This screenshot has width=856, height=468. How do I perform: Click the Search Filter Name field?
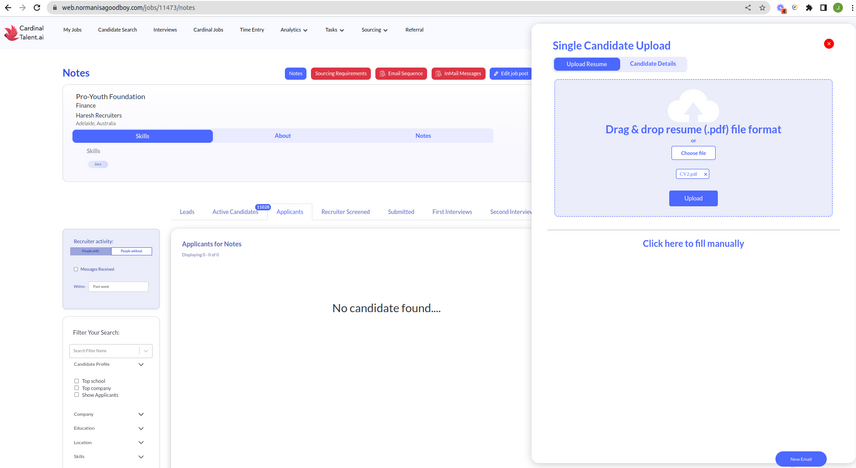tap(104, 351)
